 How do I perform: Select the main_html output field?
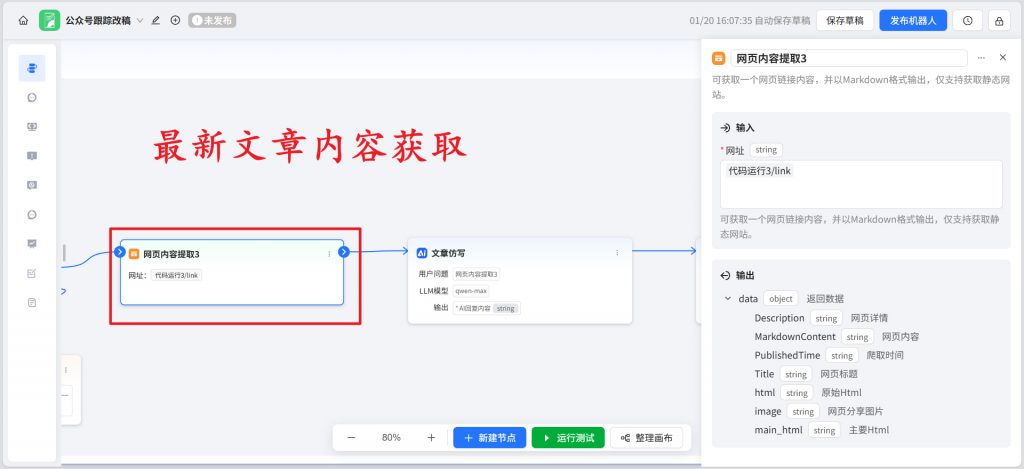[x=778, y=430]
